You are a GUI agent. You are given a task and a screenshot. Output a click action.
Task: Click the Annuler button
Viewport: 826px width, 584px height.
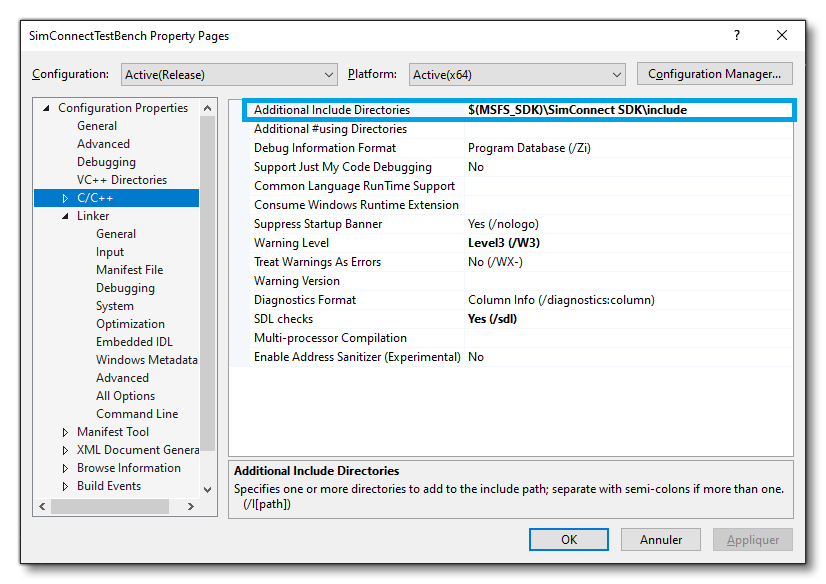[660, 539]
